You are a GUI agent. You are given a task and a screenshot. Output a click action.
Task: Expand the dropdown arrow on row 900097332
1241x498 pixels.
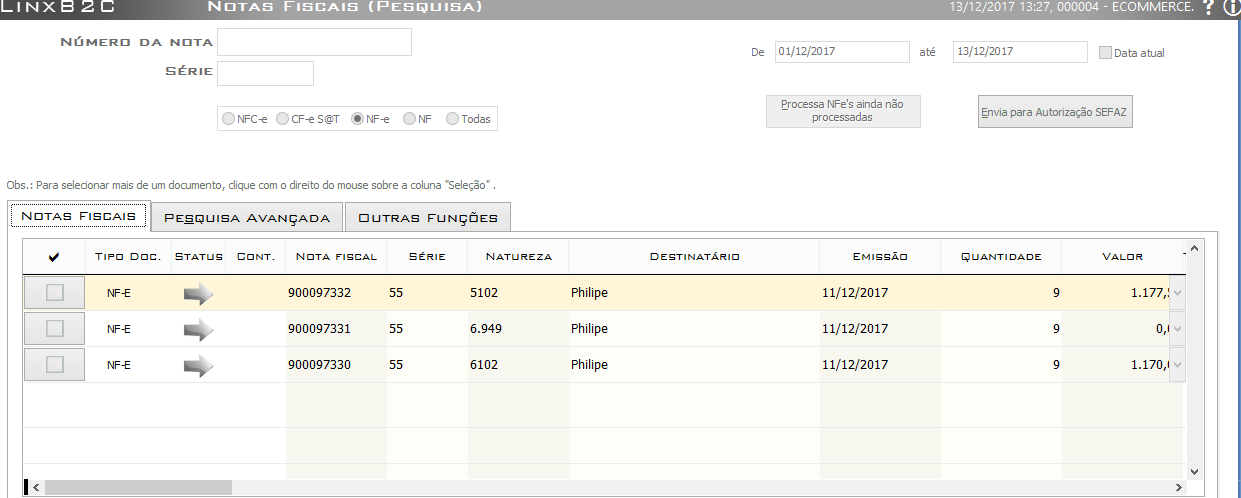pos(1177,293)
